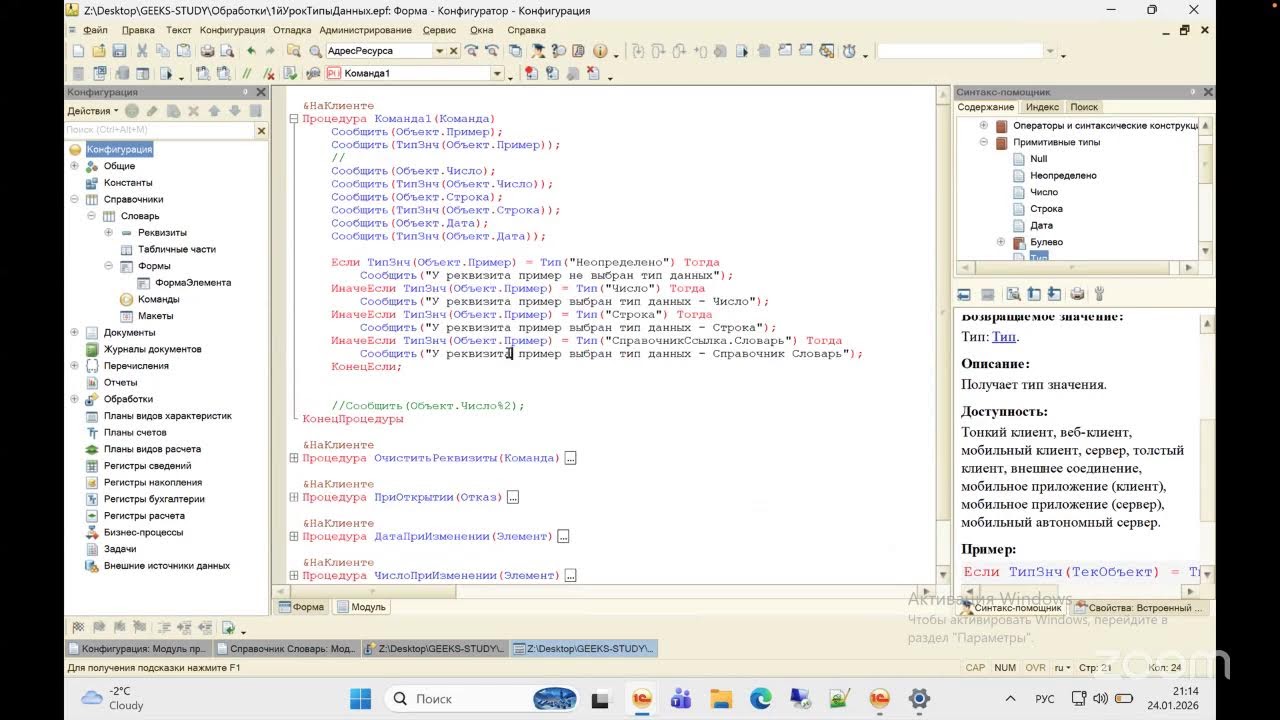Follow the Тип link in return value

(x=1004, y=337)
